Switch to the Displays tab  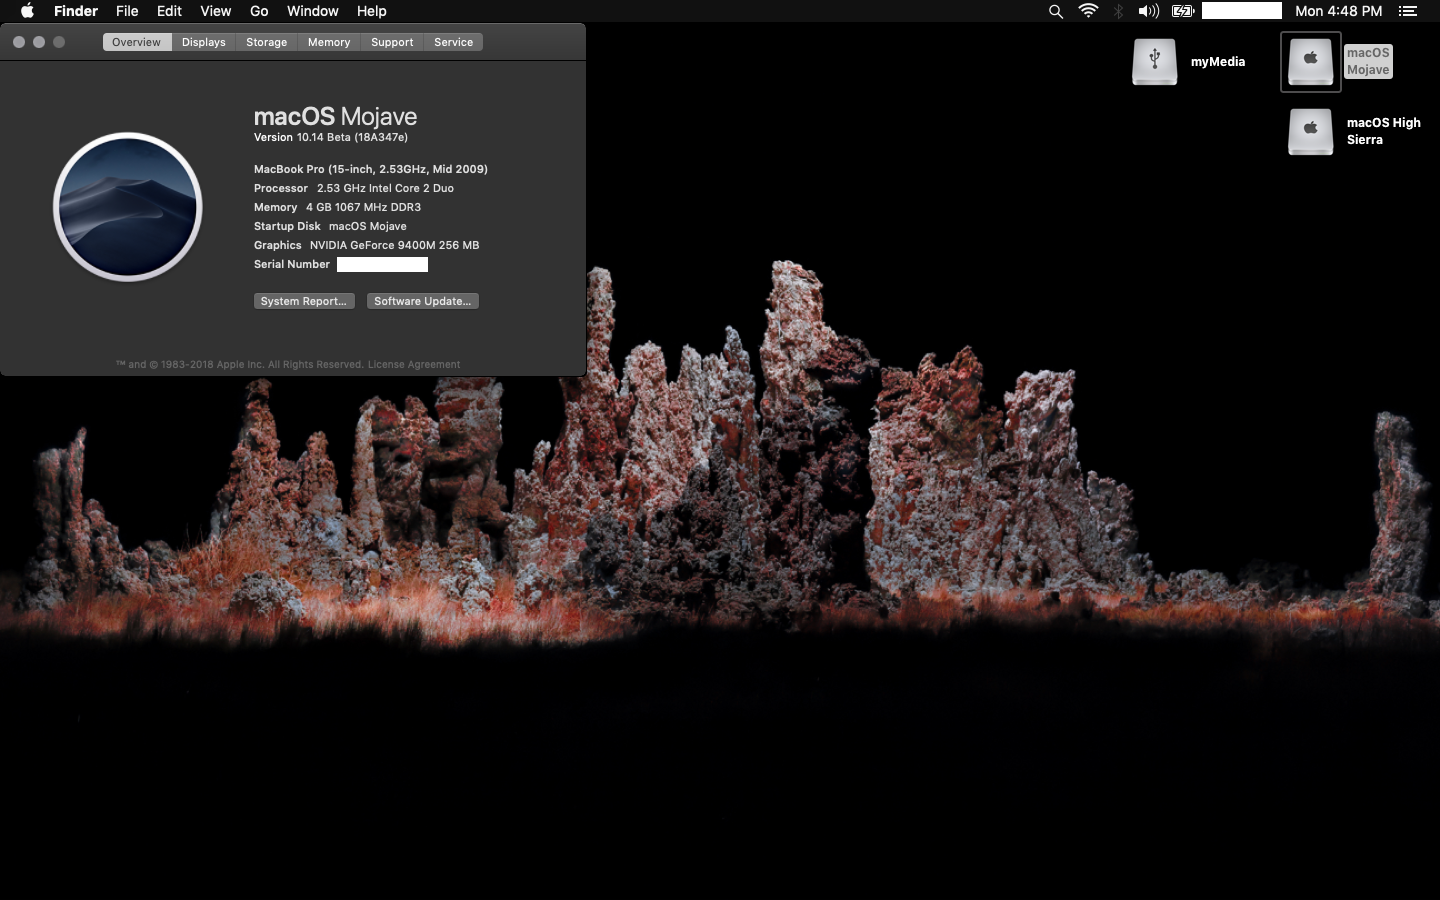(203, 42)
